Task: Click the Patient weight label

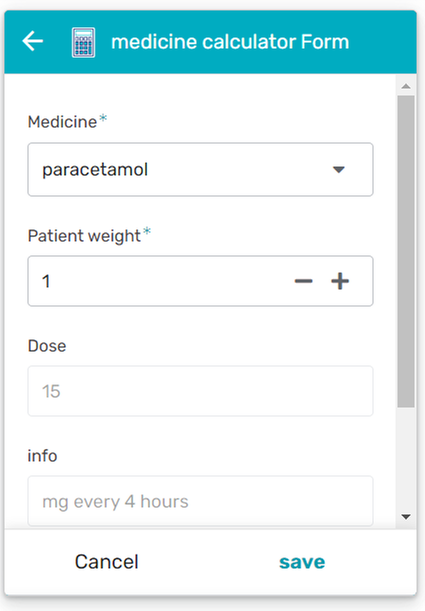Action: tap(84, 236)
